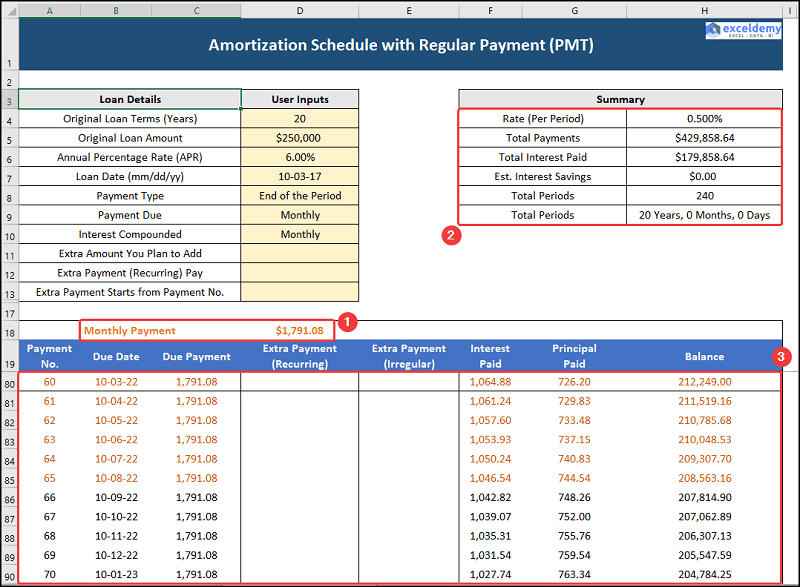Select interest paid 1,057.60

click(490, 420)
